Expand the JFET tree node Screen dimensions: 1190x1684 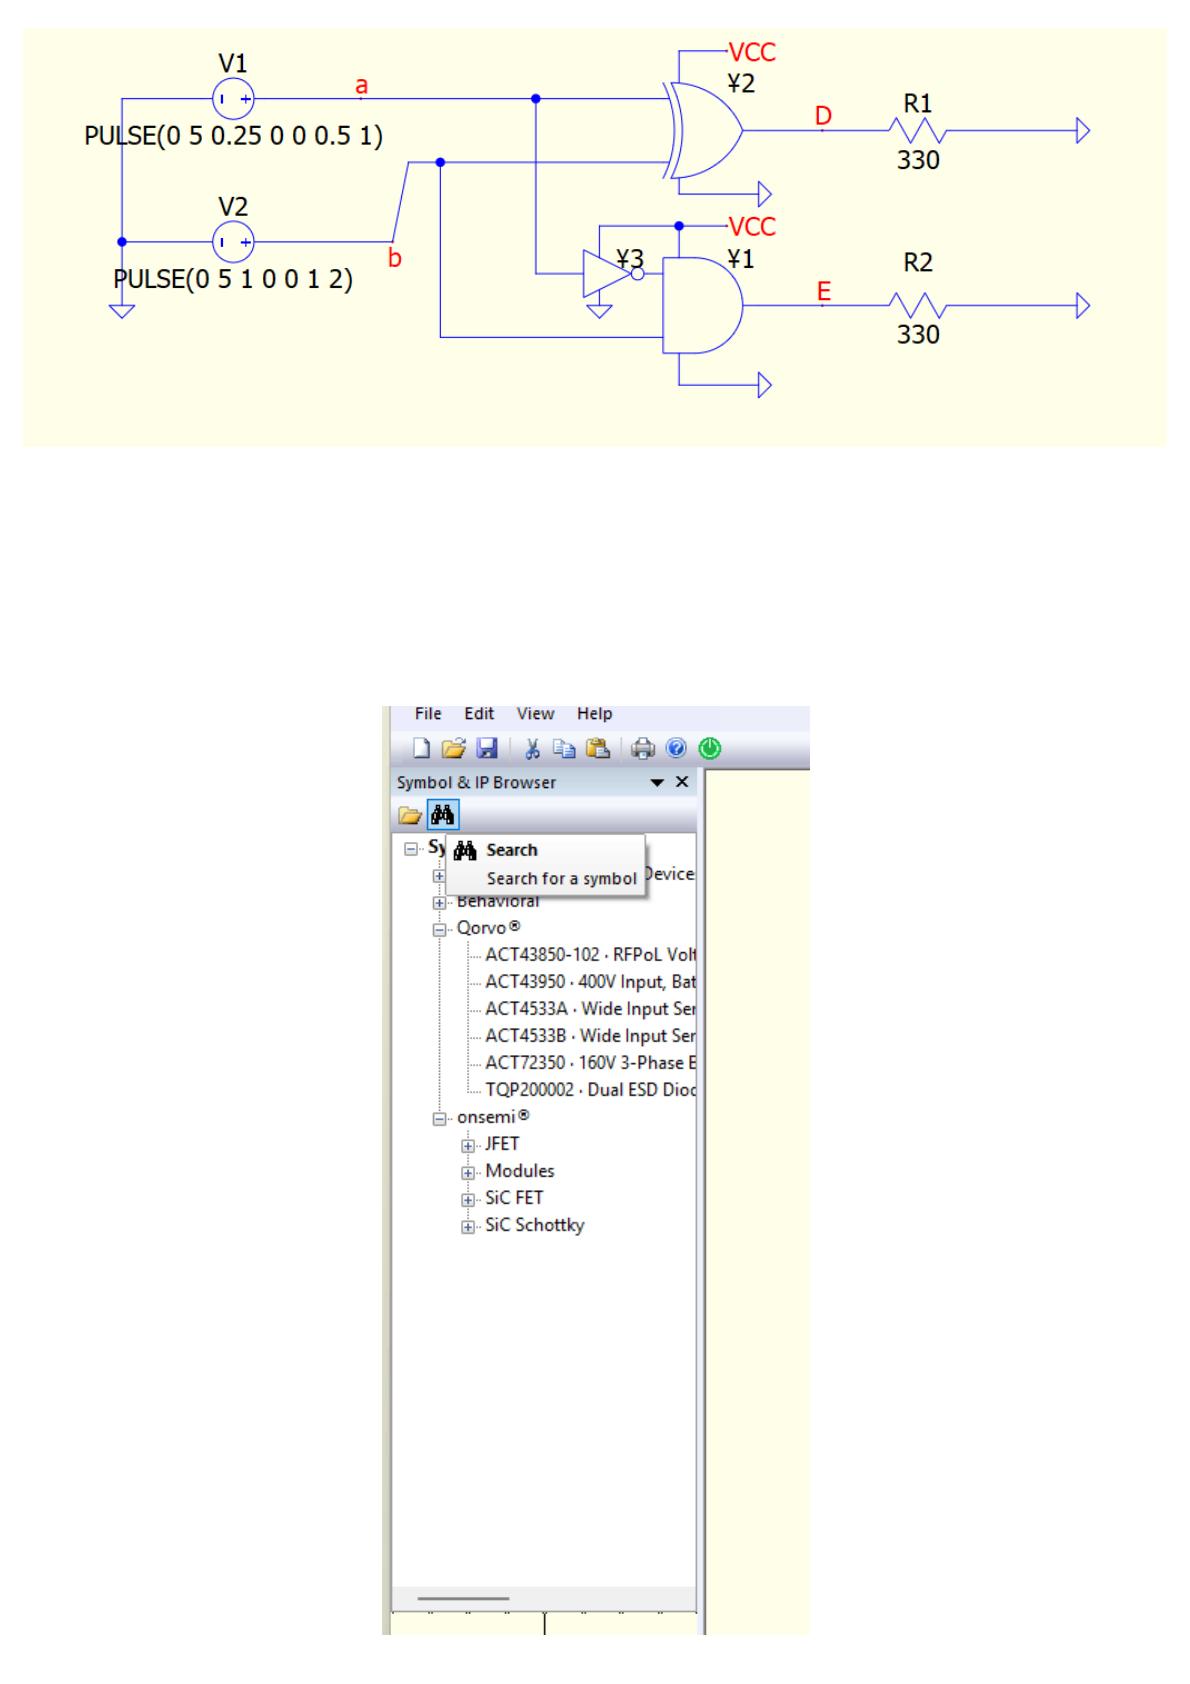(467, 1145)
